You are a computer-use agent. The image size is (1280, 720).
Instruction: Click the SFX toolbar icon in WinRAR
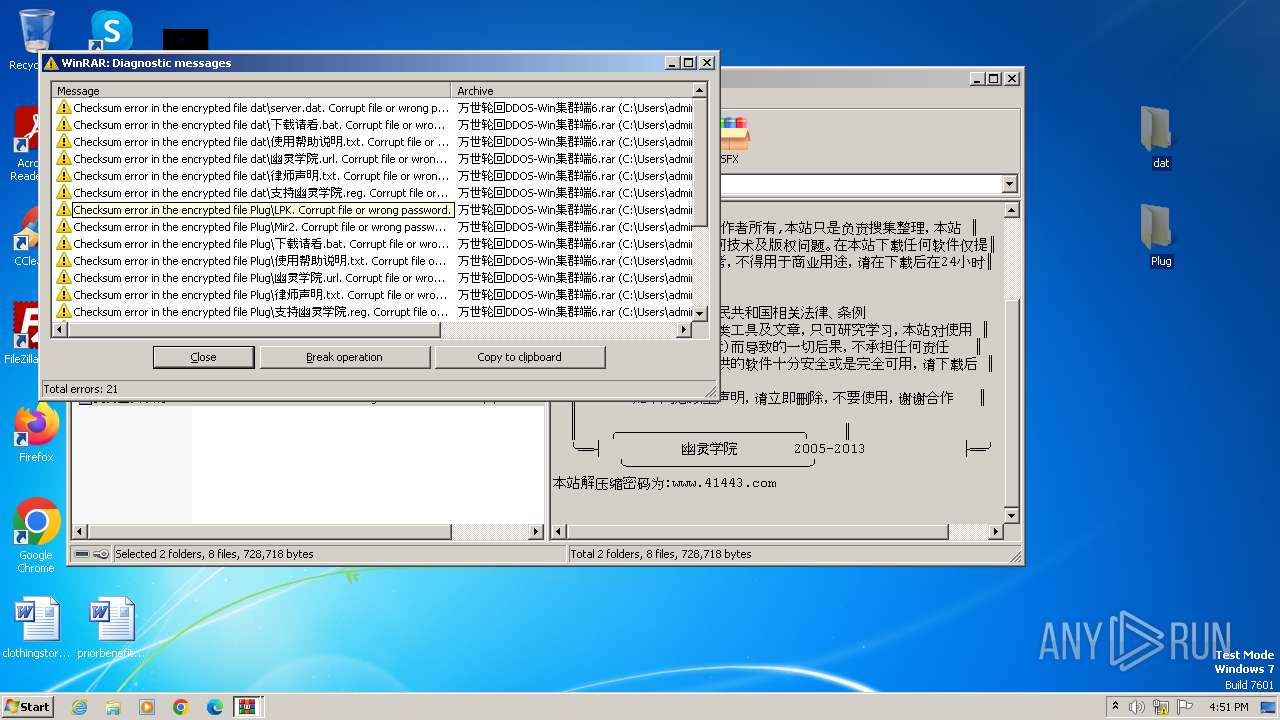(733, 140)
